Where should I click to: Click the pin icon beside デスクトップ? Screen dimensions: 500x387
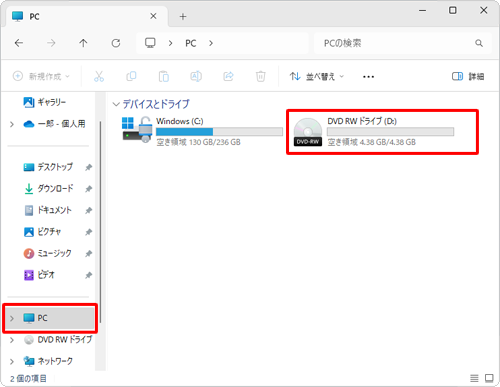coord(88,167)
